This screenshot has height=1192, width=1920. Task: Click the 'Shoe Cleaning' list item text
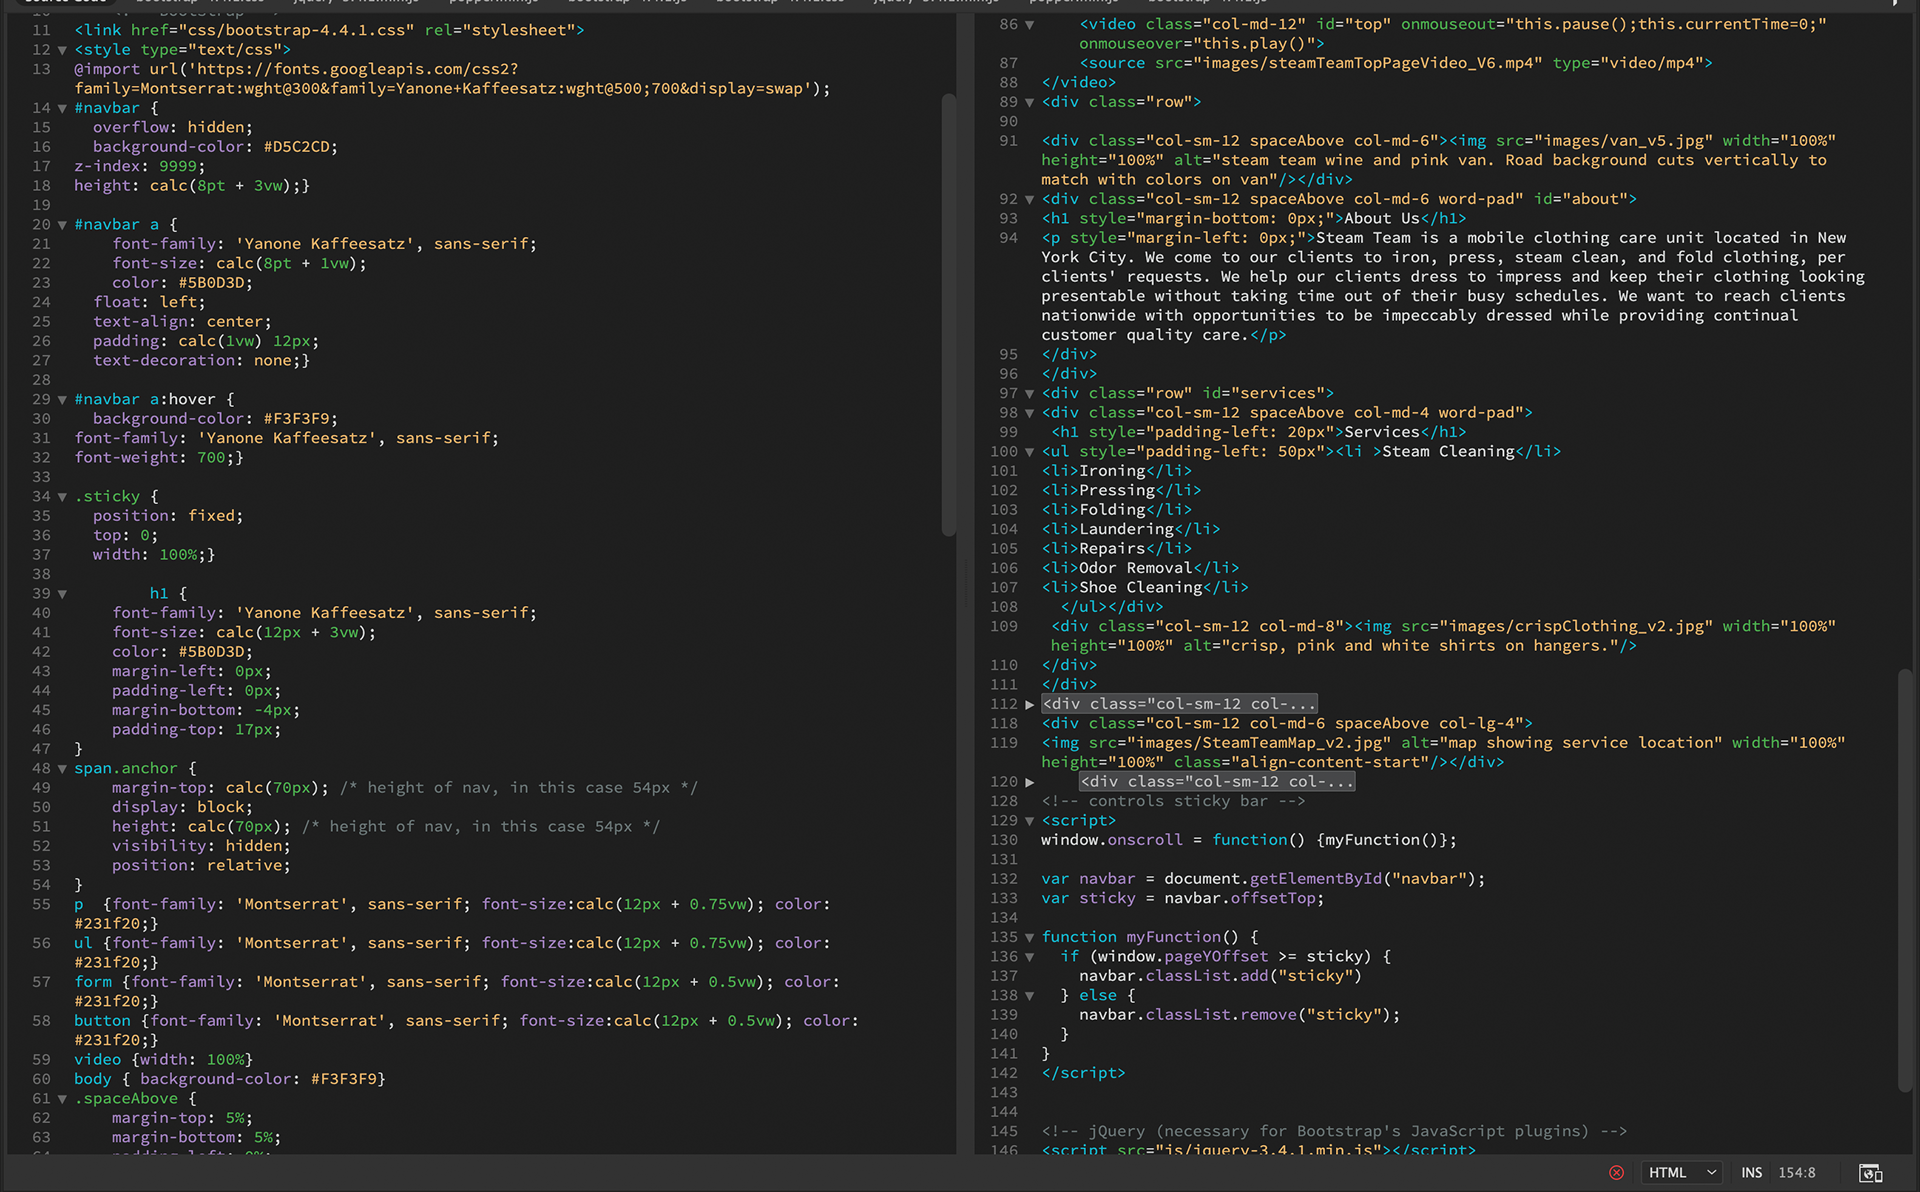pos(1141,588)
